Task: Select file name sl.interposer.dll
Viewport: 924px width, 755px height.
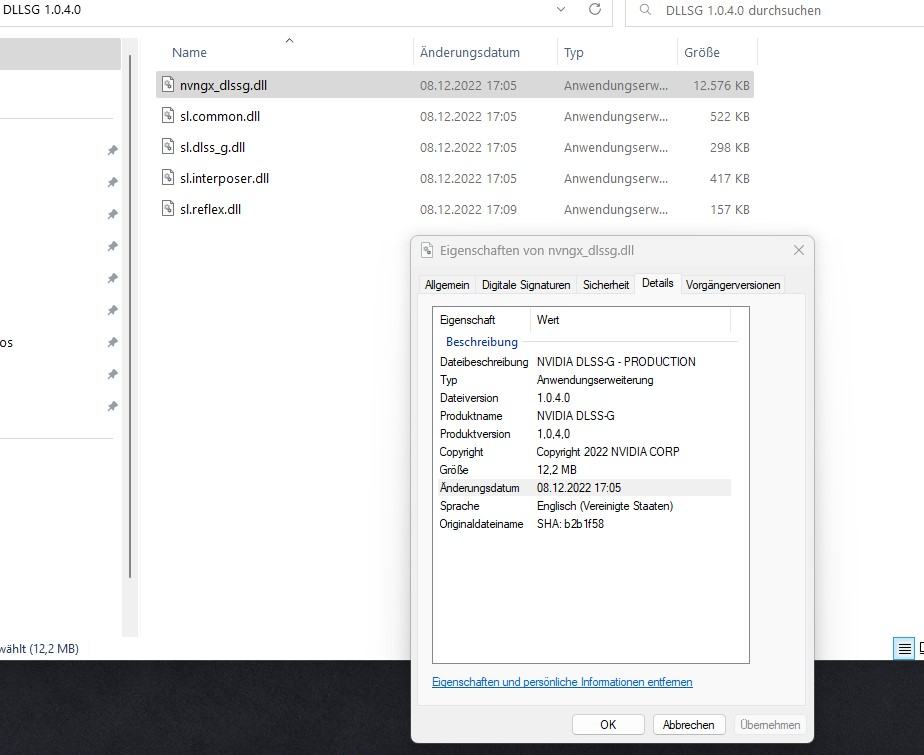Action: 225,178
